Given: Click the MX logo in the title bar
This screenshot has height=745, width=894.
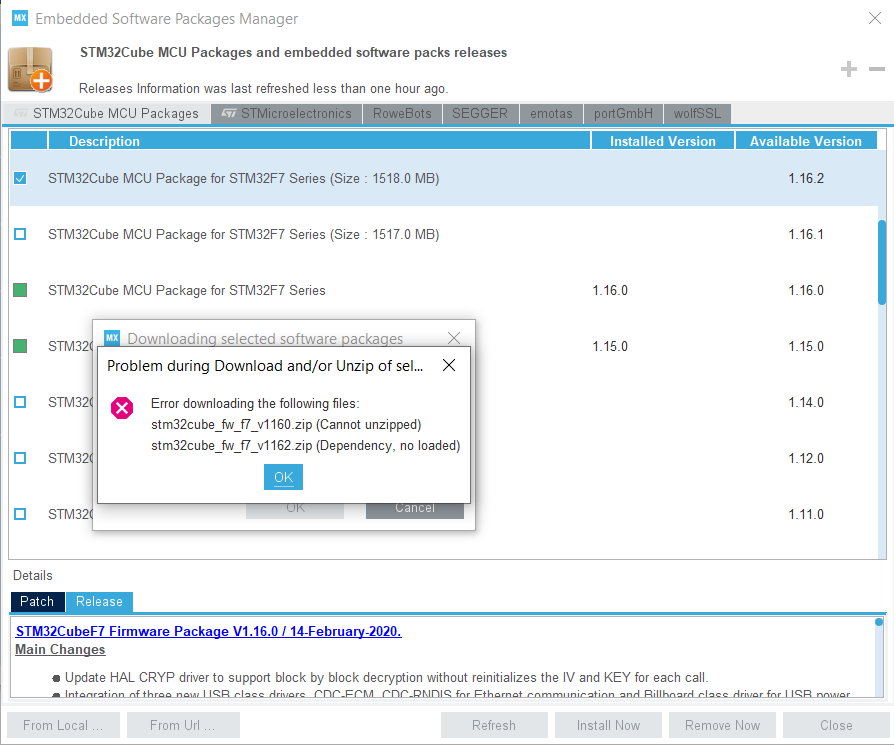Looking at the screenshot, I should [x=20, y=18].
